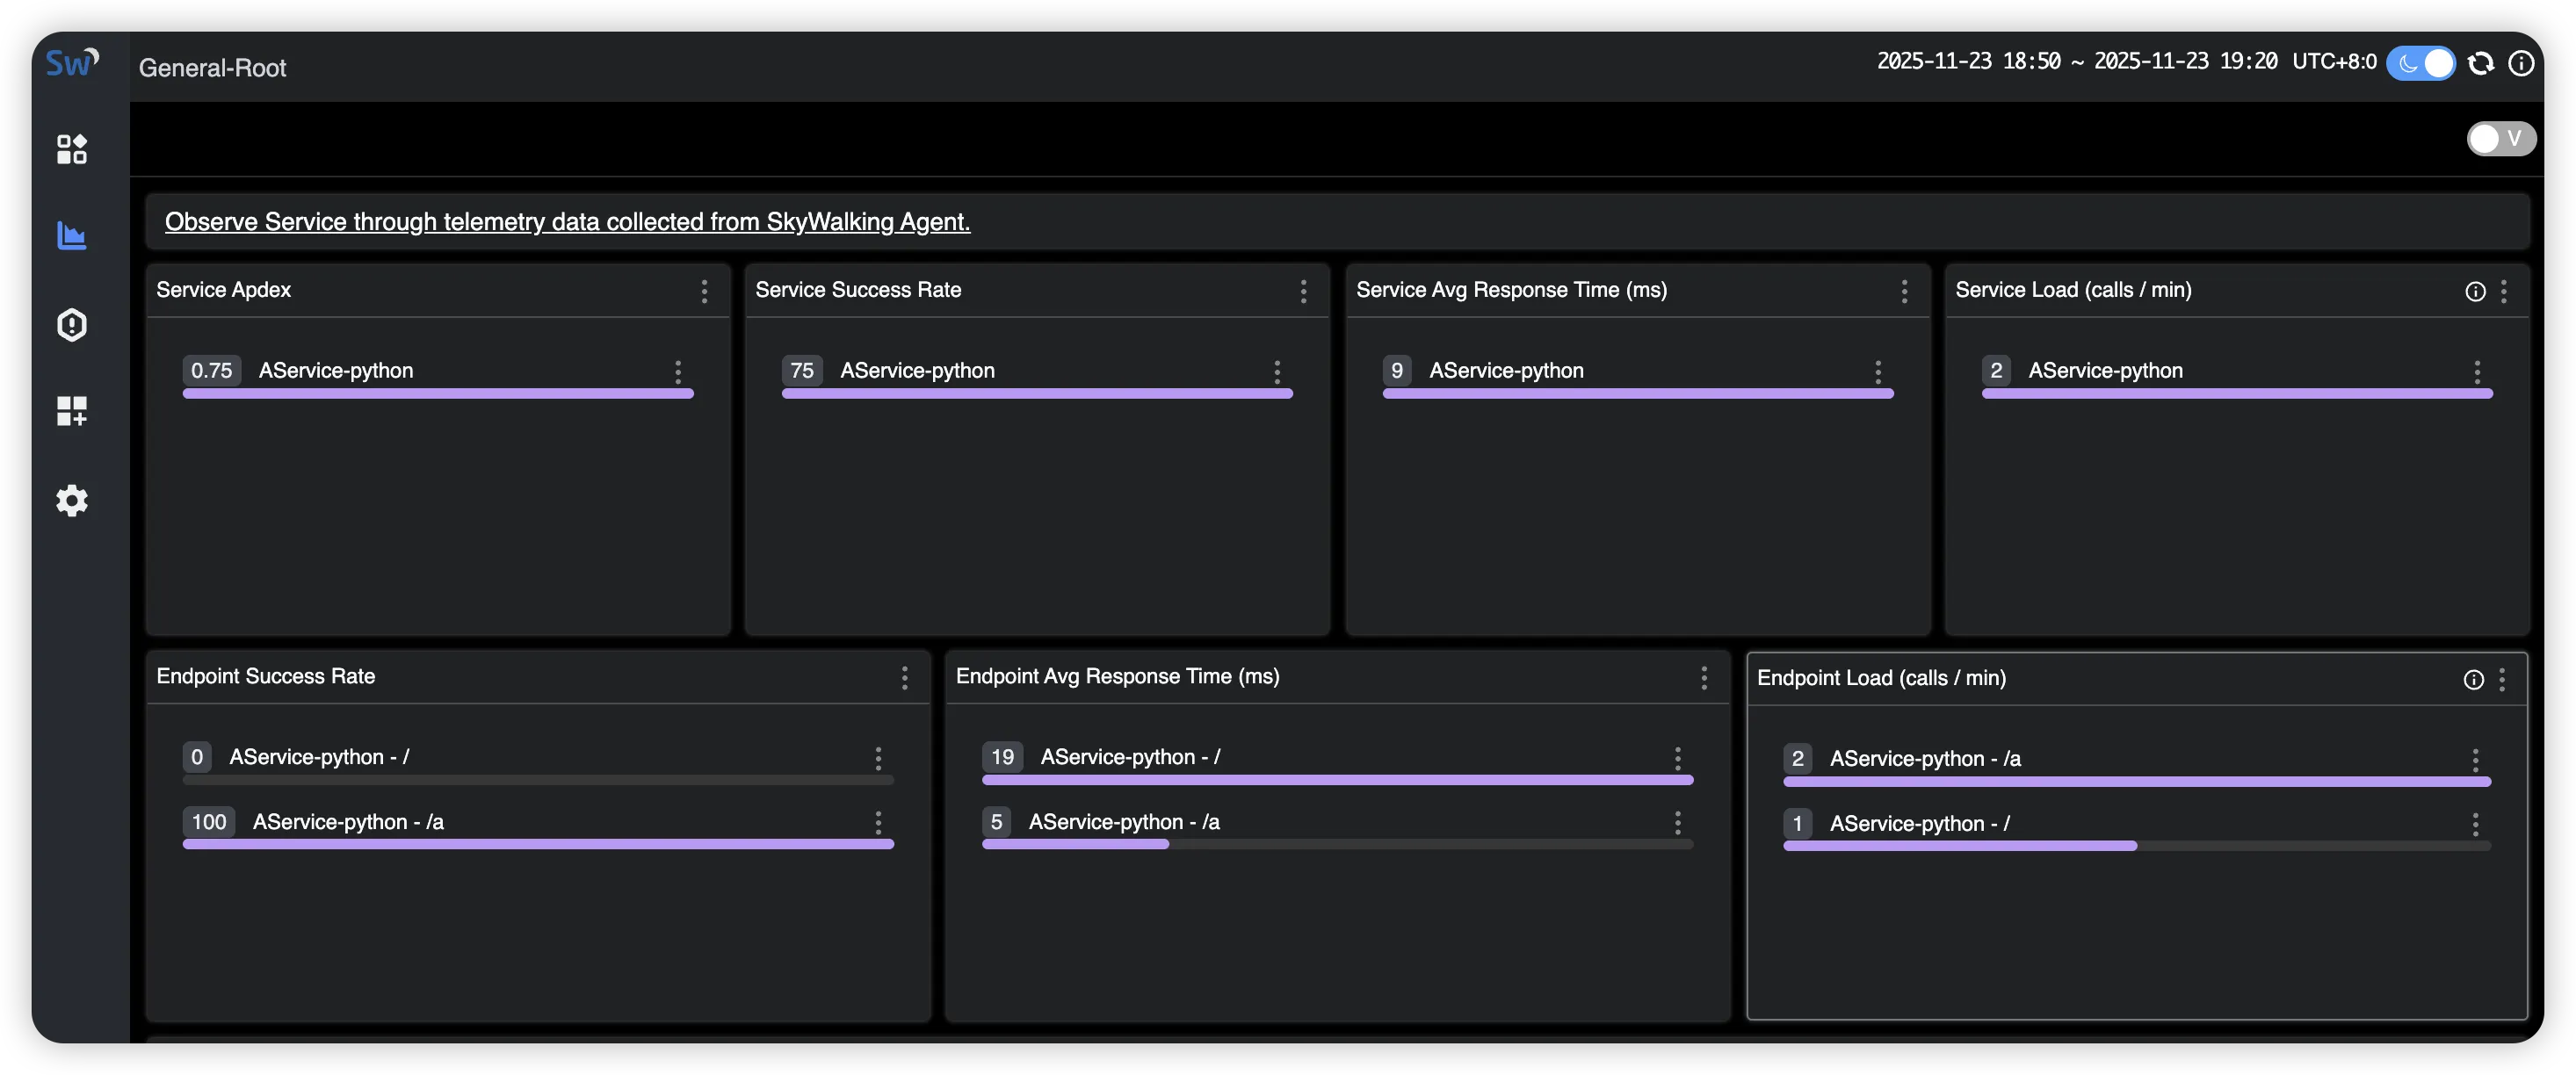
Task: Click the Observe Service SkyWalking Agent link
Action: (567, 222)
